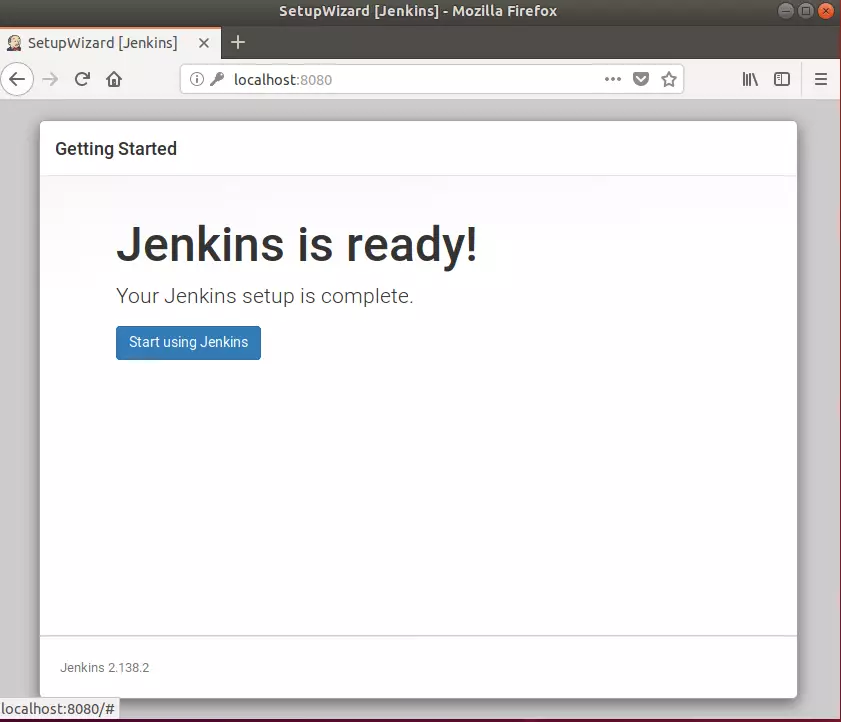Open a new tab with the plus button
The image size is (841, 722).
[238, 42]
